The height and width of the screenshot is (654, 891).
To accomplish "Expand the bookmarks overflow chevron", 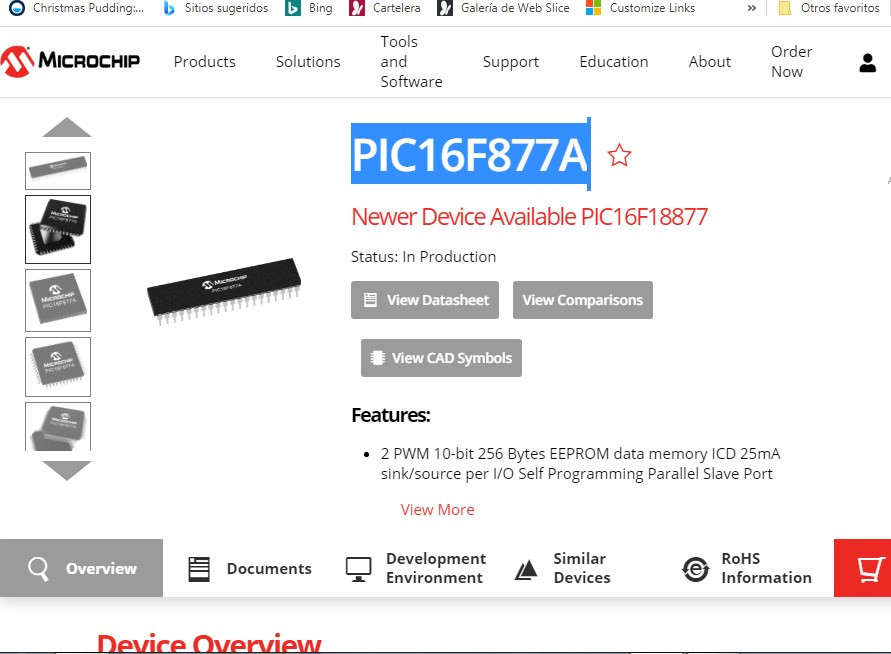I will pyautogui.click(x=751, y=8).
